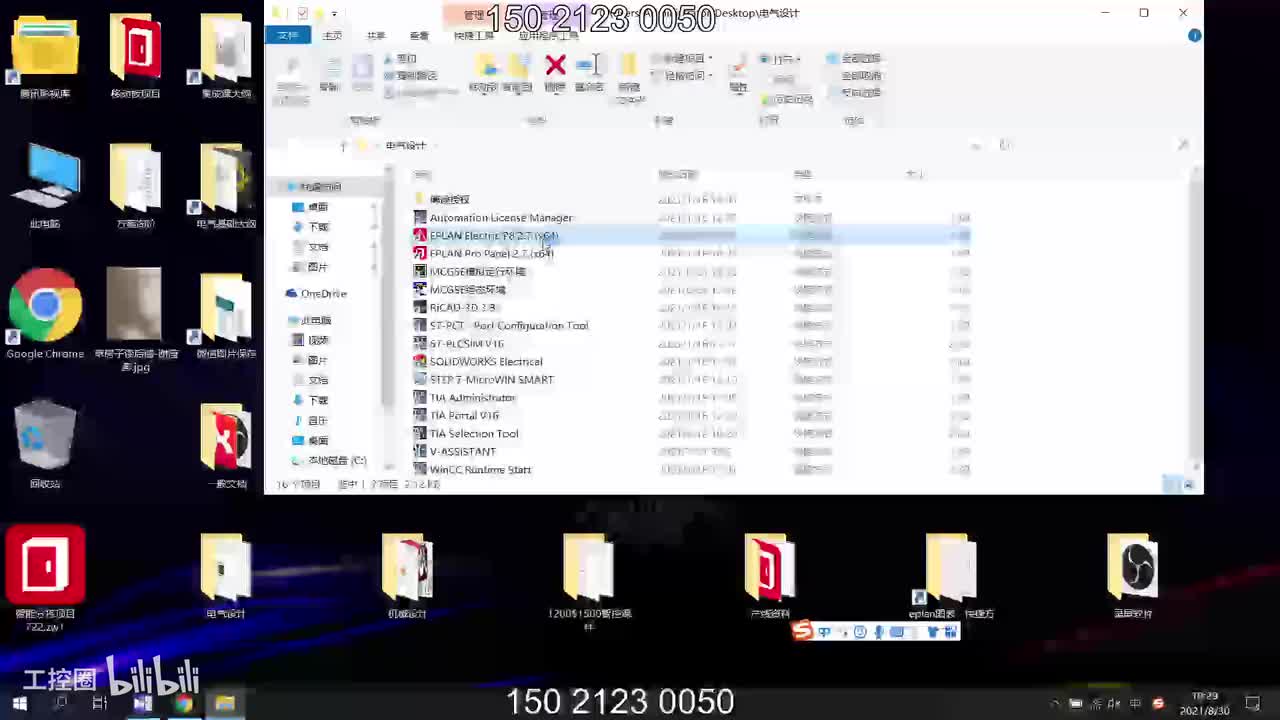This screenshot has height=720, width=1280.
Task: Switch to the 查看 ribbon tab
Action: pos(419,36)
